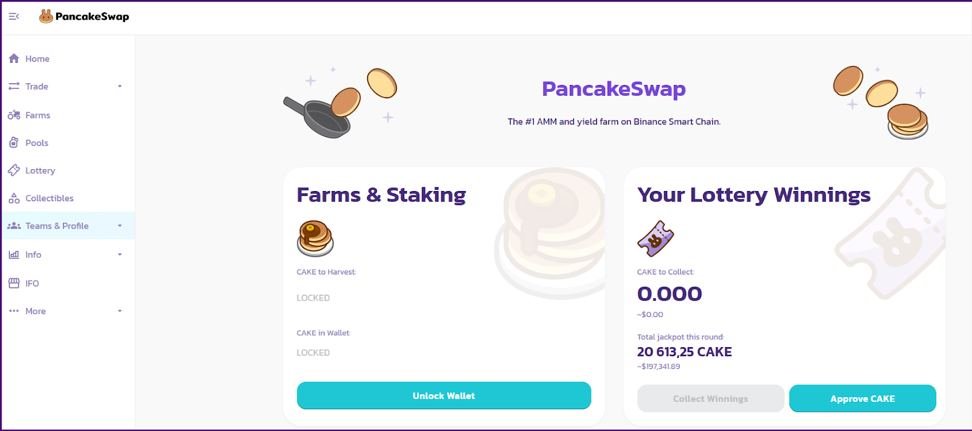This screenshot has height=431, width=972.
Task: Click the purple lottery ticket image
Action: [655, 238]
